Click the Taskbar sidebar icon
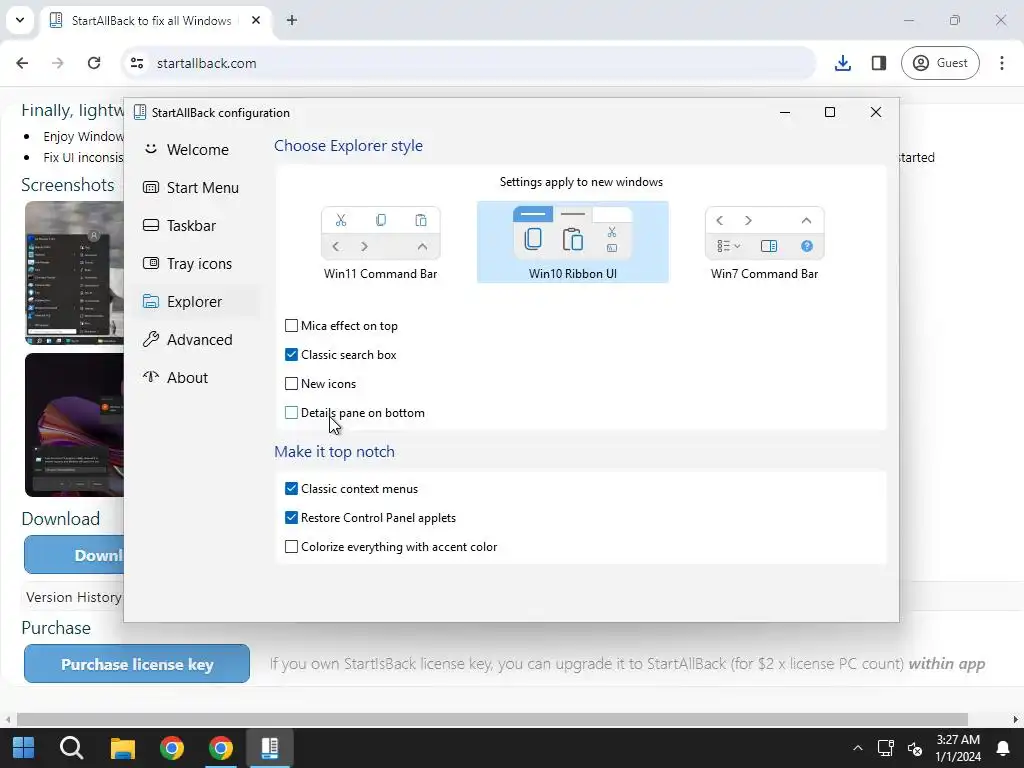The height and width of the screenshot is (768, 1024). coord(151,225)
